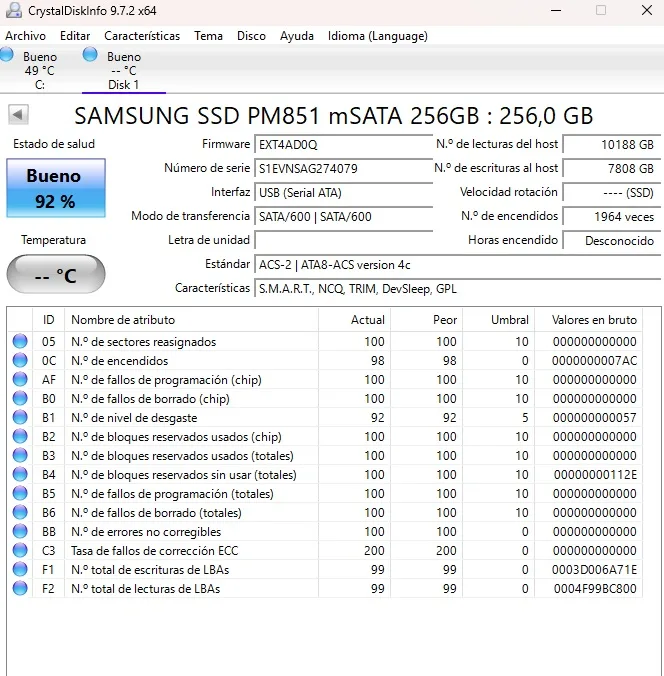Click the Umbral column header
This screenshot has height=676, width=664.
[498, 320]
